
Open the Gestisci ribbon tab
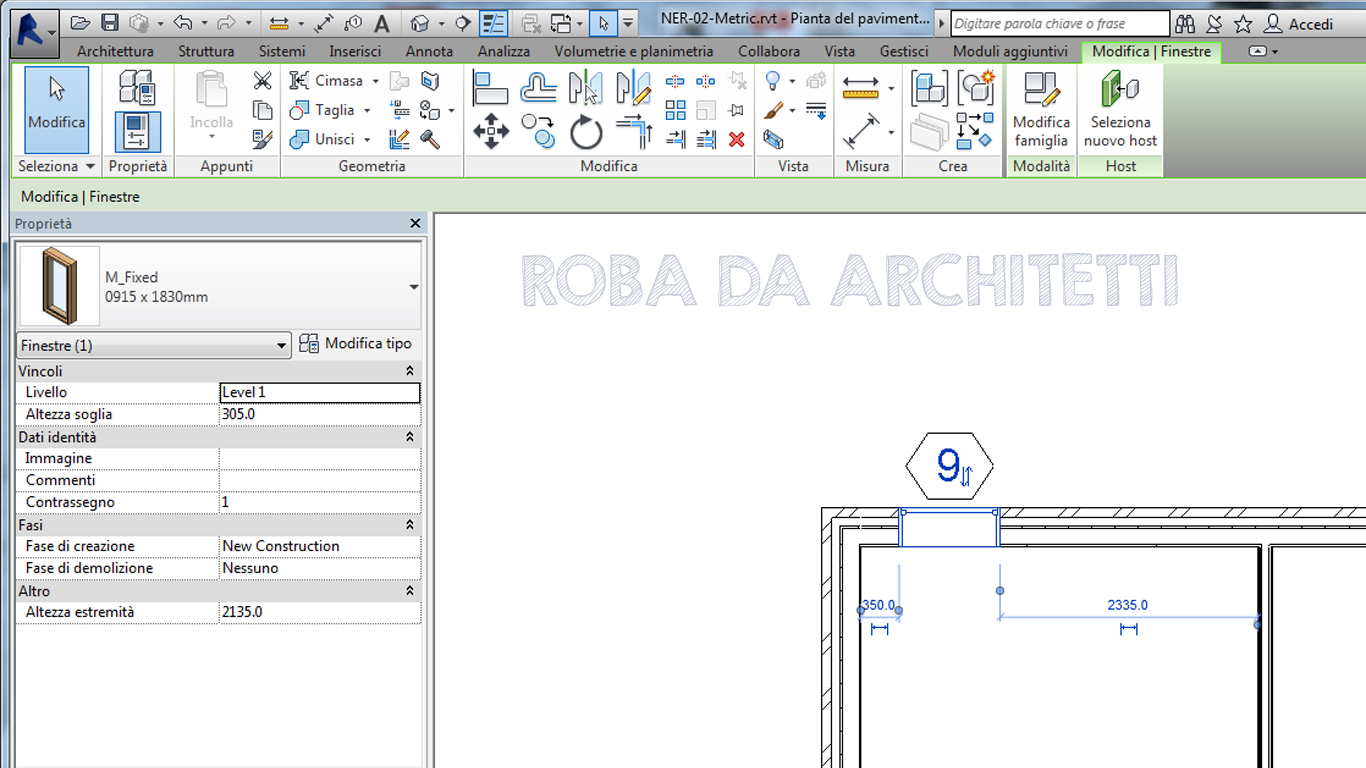click(904, 51)
